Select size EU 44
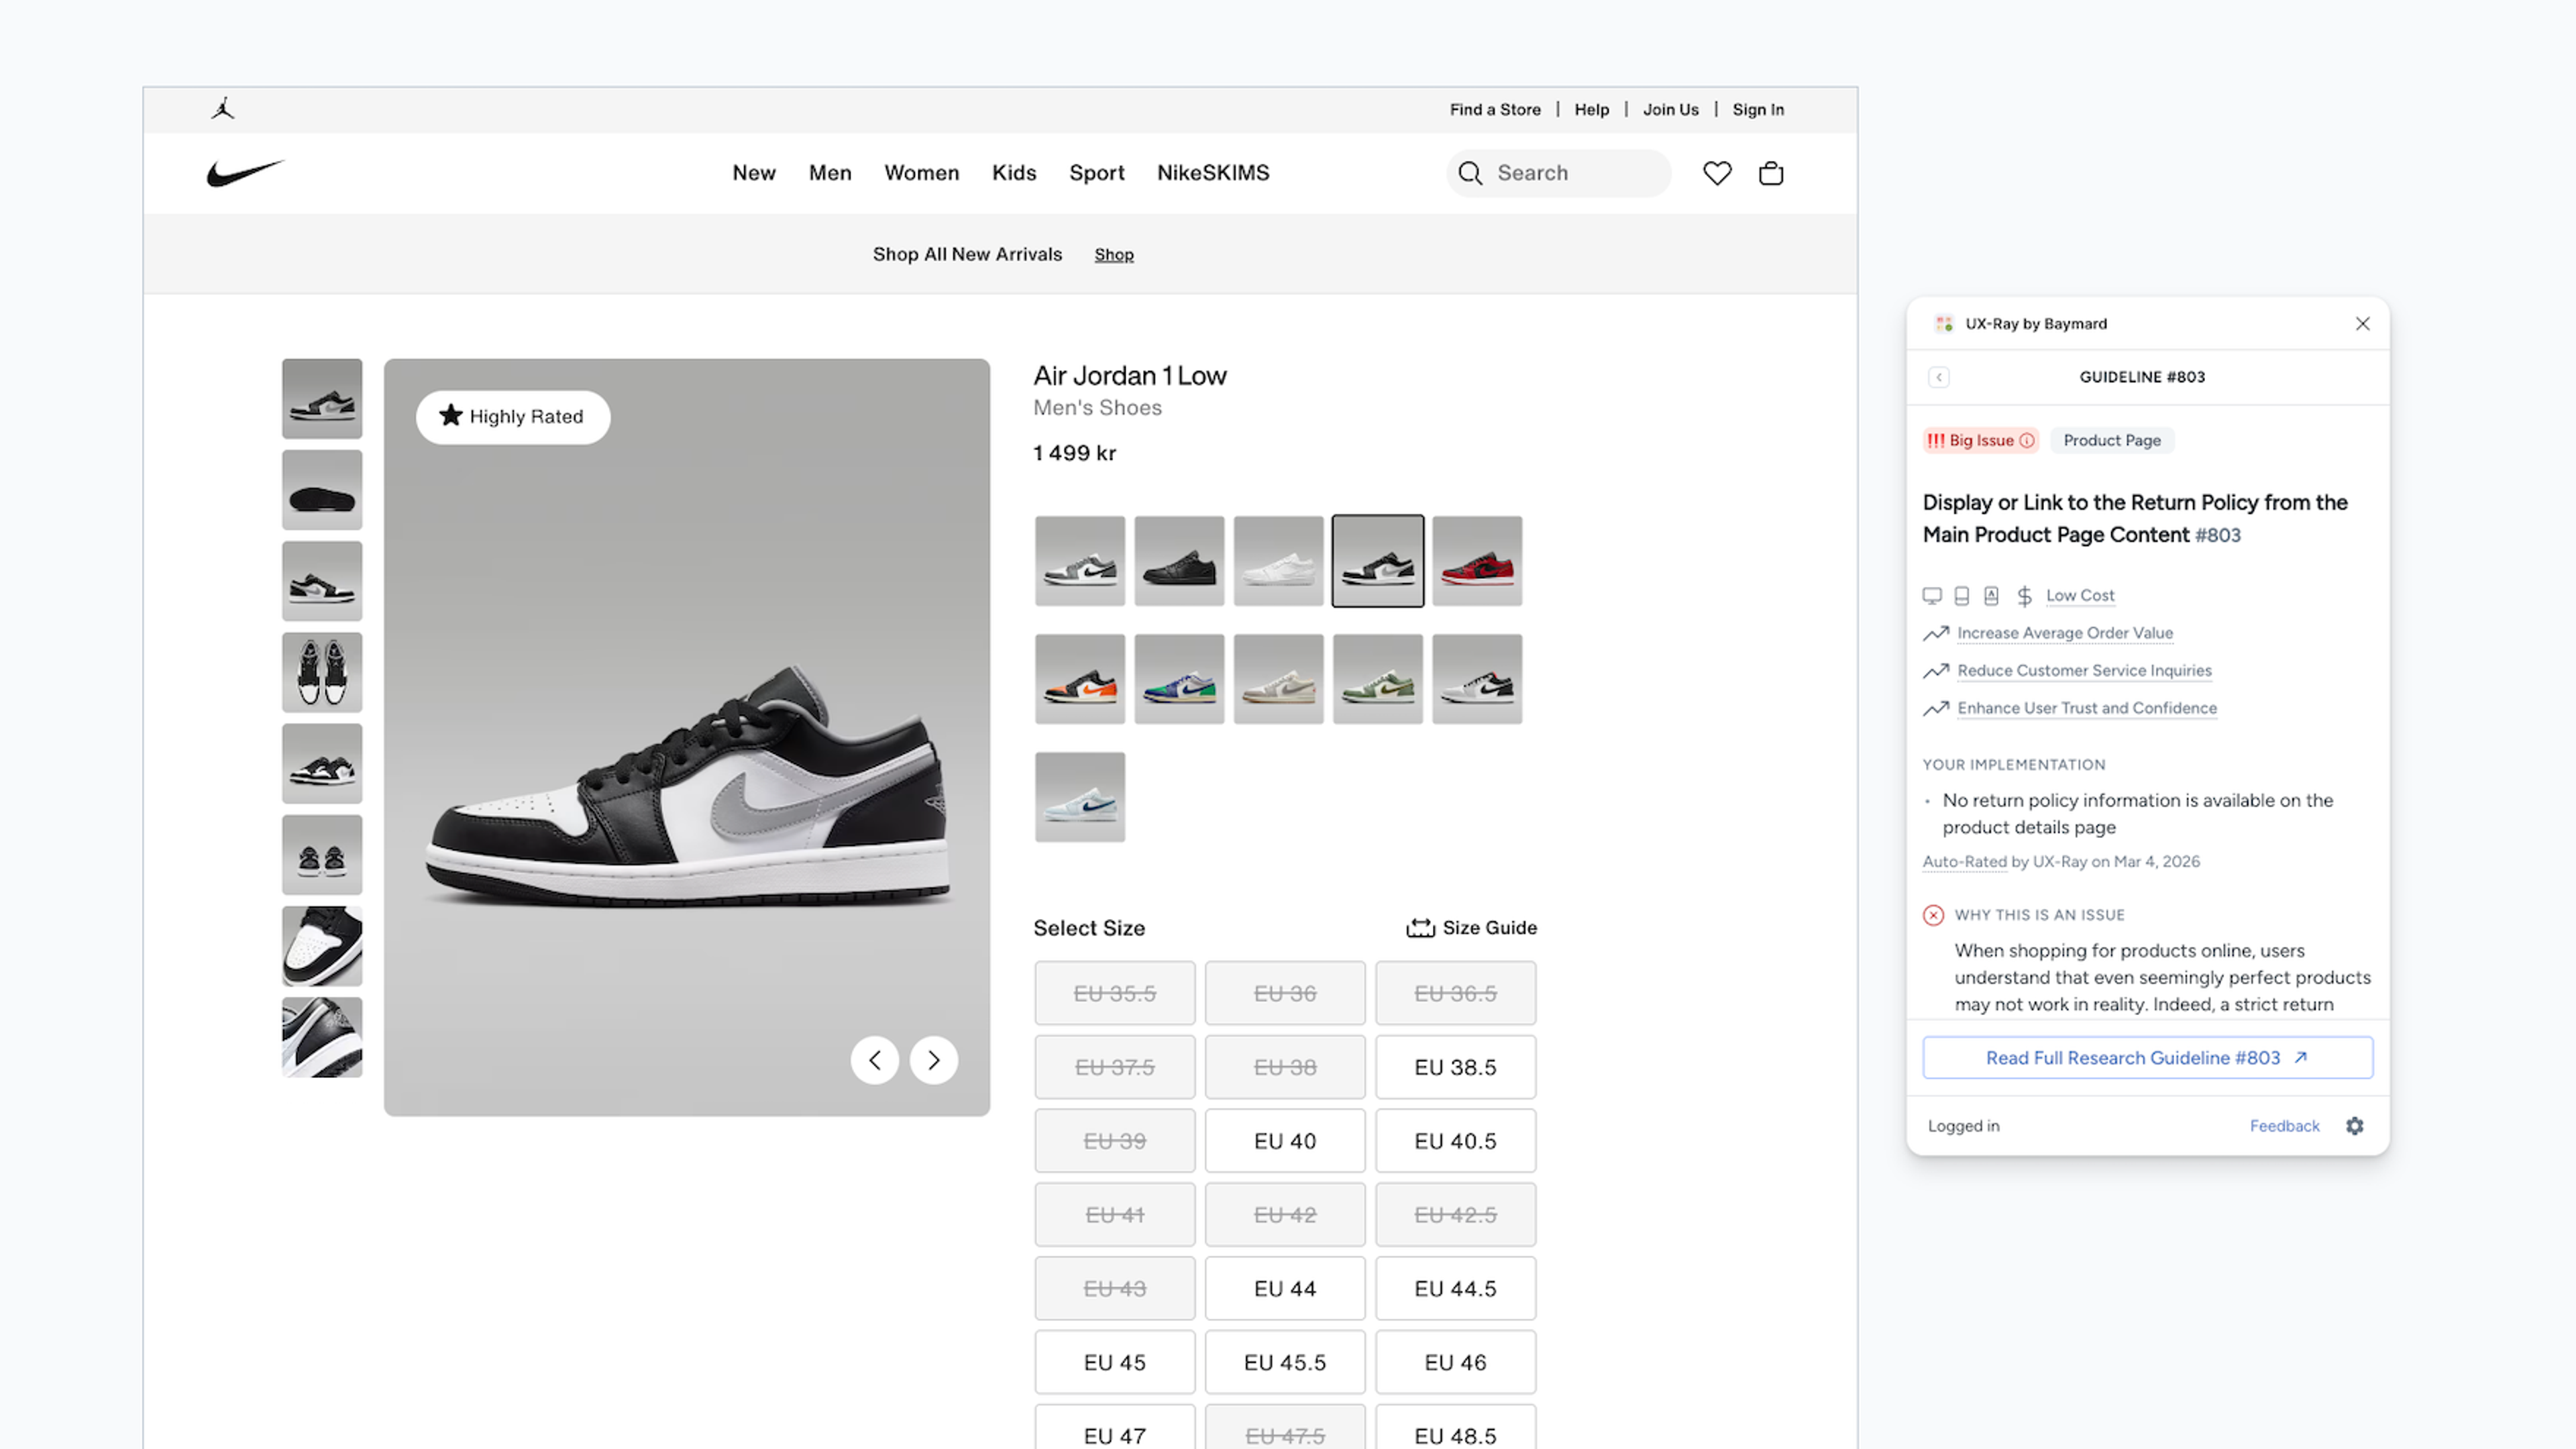 (1285, 1289)
